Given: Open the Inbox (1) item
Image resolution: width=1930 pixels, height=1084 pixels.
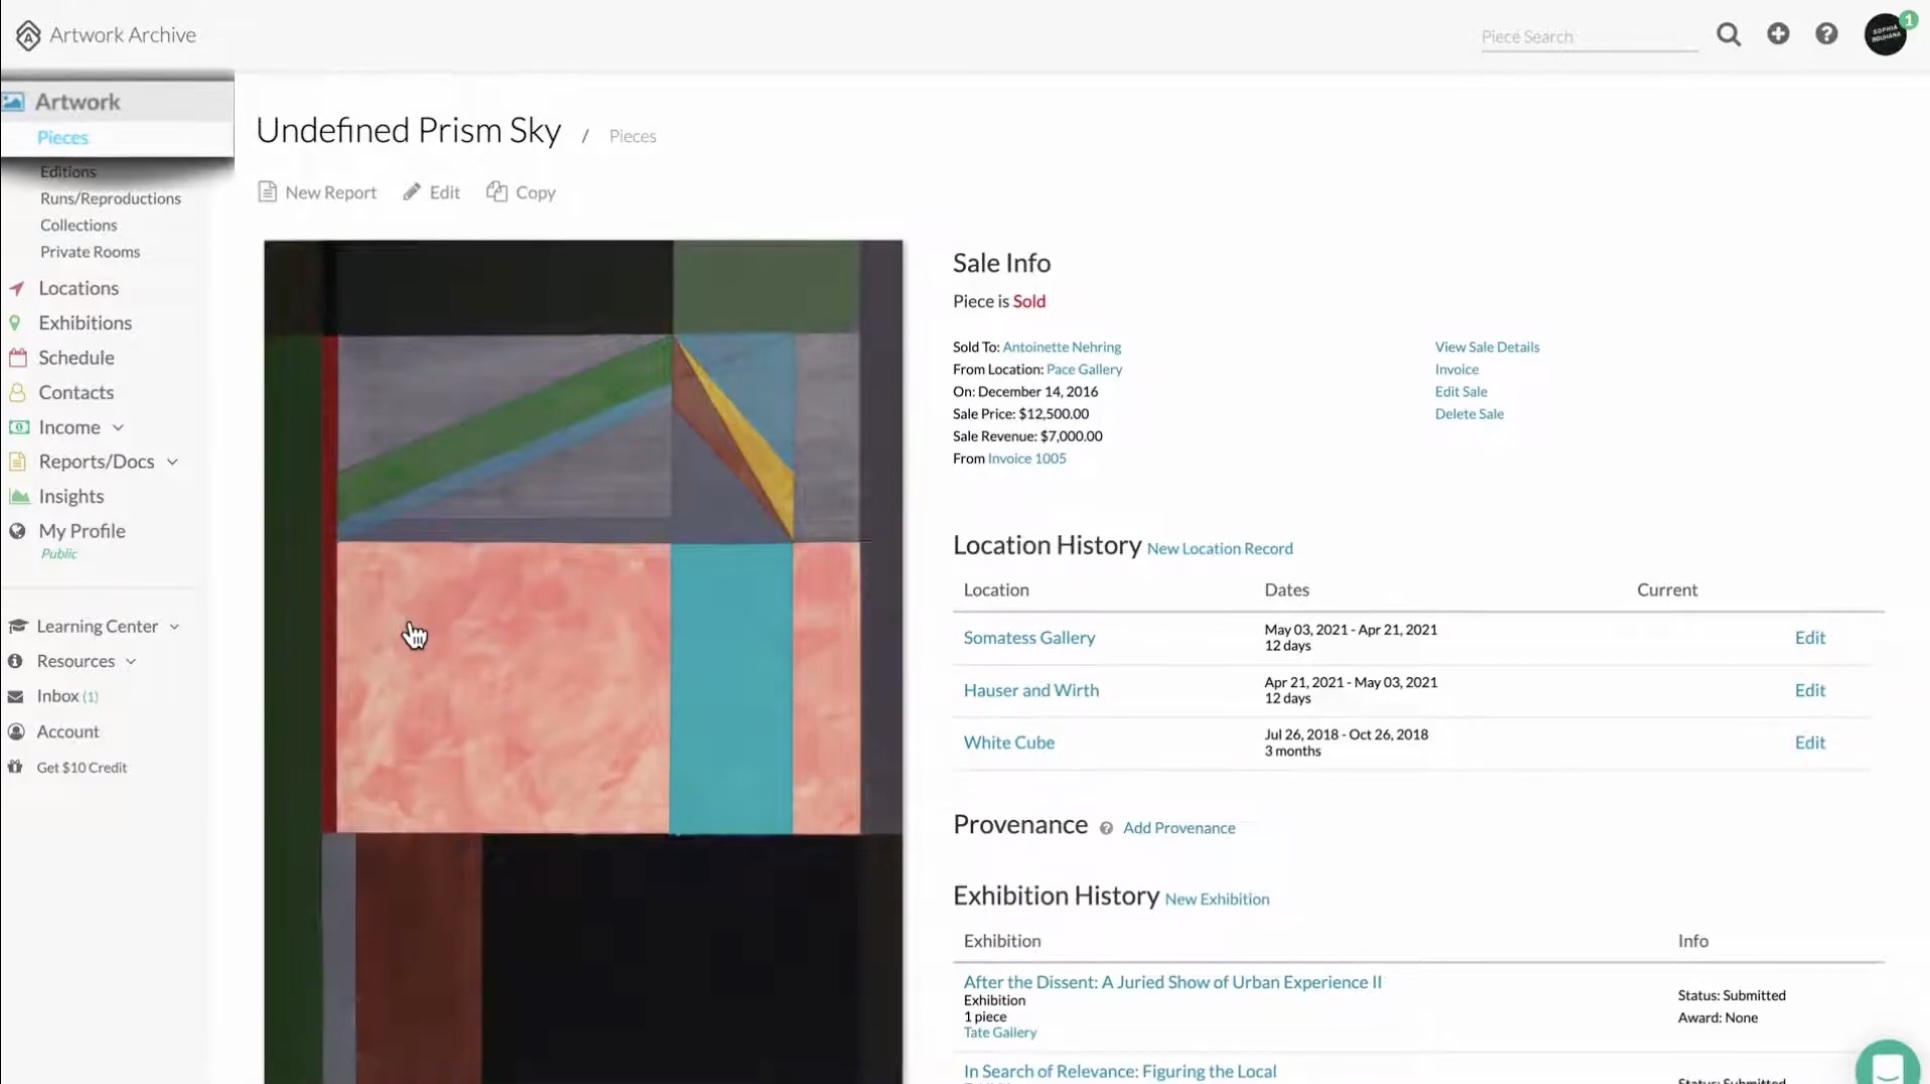Looking at the screenshot, I should [67, 696].
